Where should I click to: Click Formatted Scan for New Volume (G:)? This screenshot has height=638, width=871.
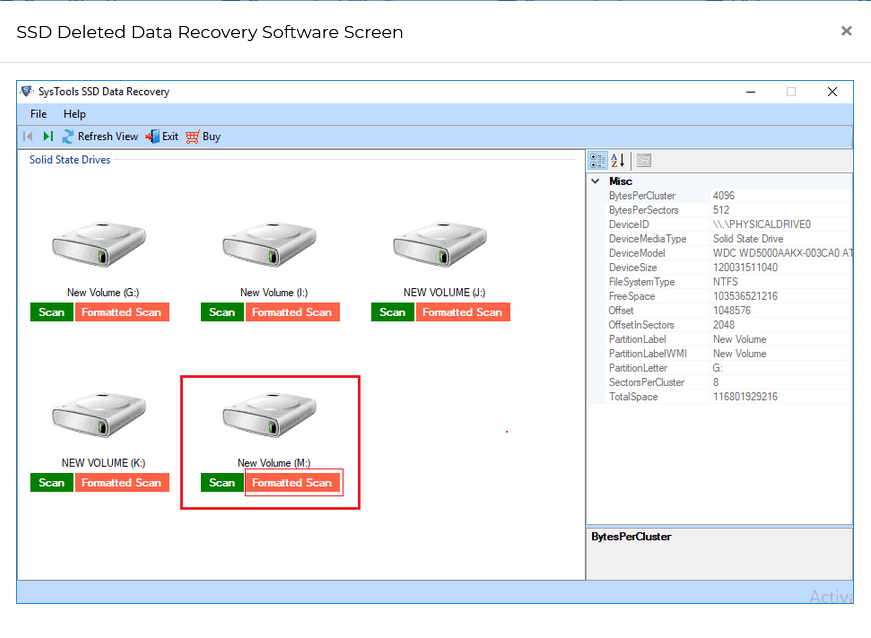122,312
